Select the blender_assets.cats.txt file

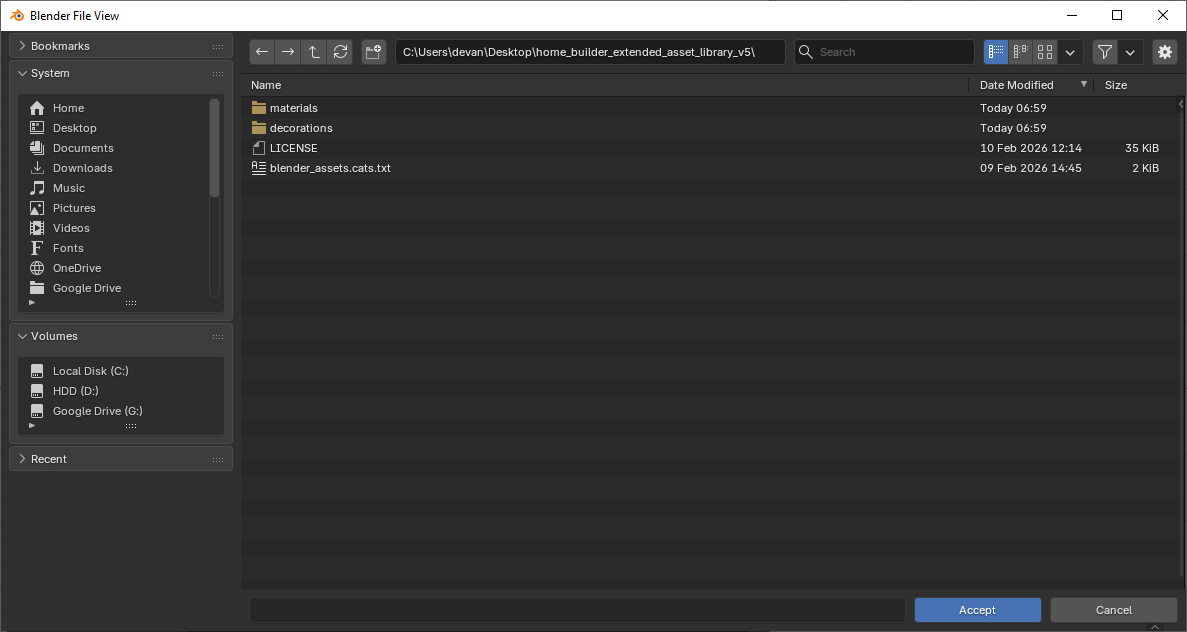point(329,168)
